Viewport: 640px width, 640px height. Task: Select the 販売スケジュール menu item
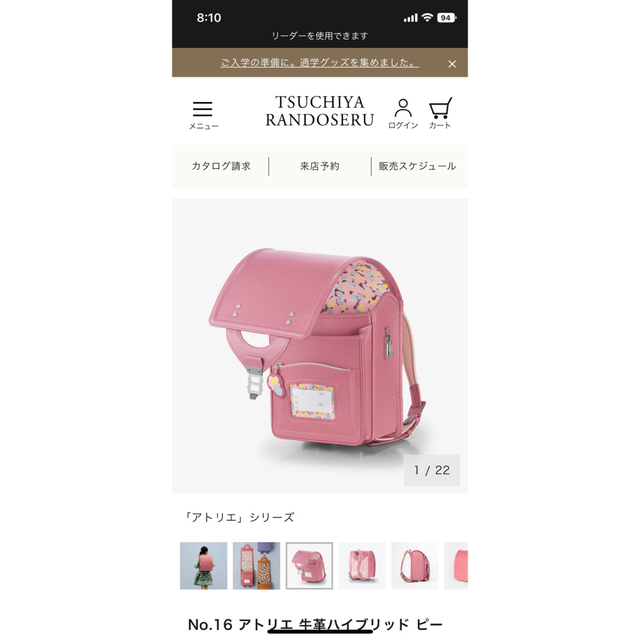point(417,166)
